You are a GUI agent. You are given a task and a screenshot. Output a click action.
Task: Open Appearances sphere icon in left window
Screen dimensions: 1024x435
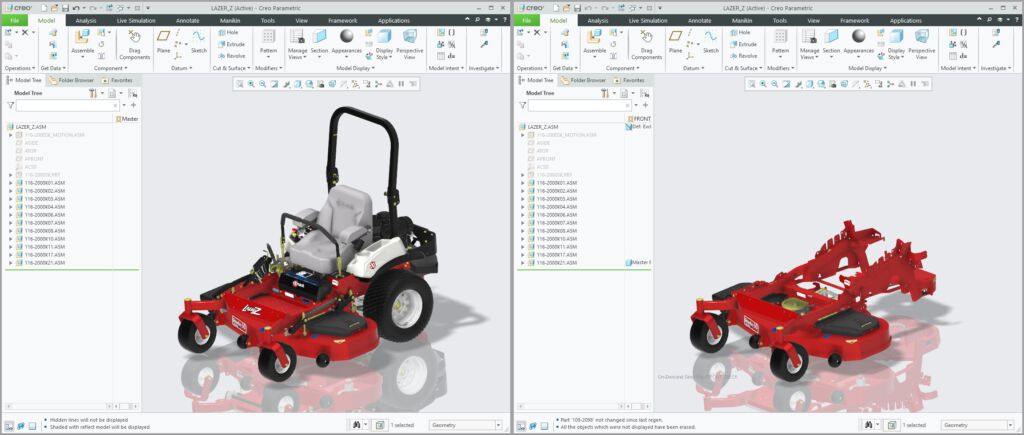click(x=346, y=36)
